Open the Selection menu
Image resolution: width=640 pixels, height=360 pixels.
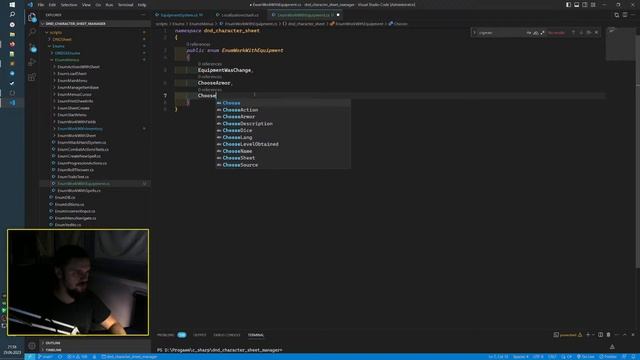coord(69,4)
